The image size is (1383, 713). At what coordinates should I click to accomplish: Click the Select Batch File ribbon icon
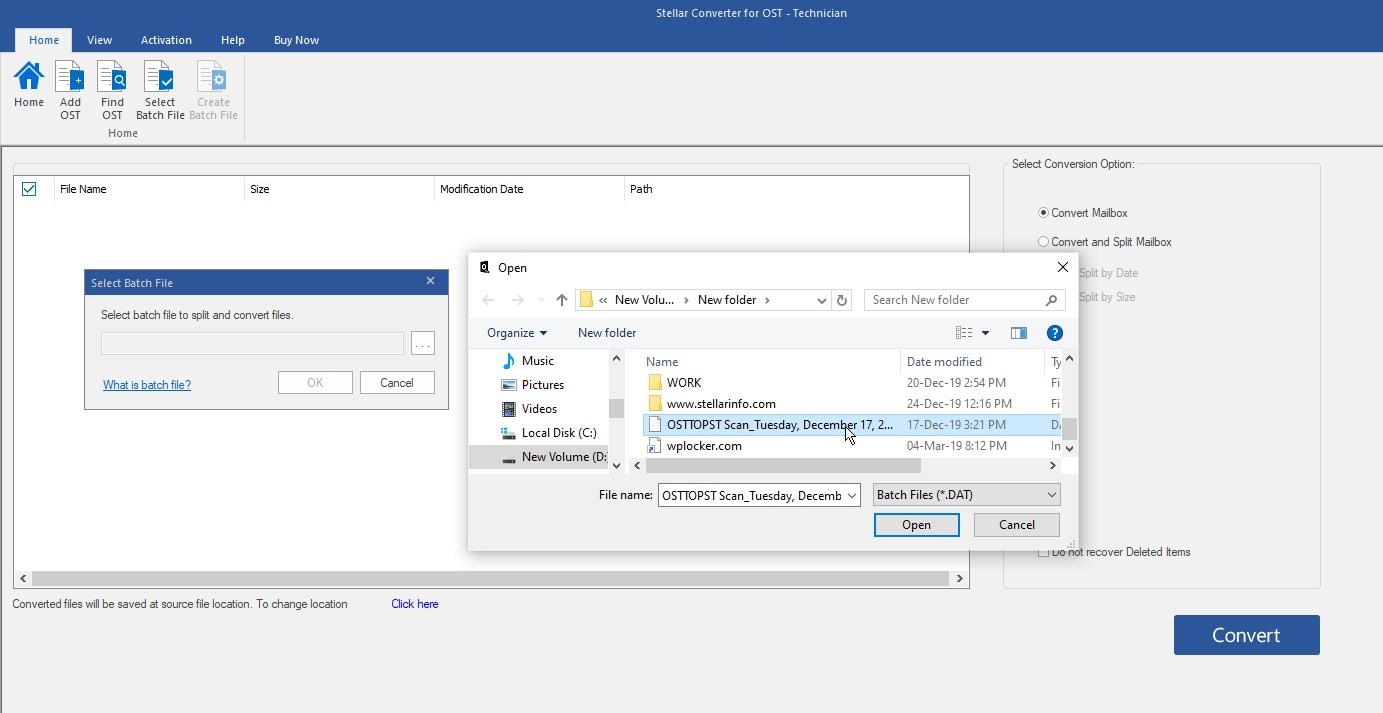click(160, 90)
